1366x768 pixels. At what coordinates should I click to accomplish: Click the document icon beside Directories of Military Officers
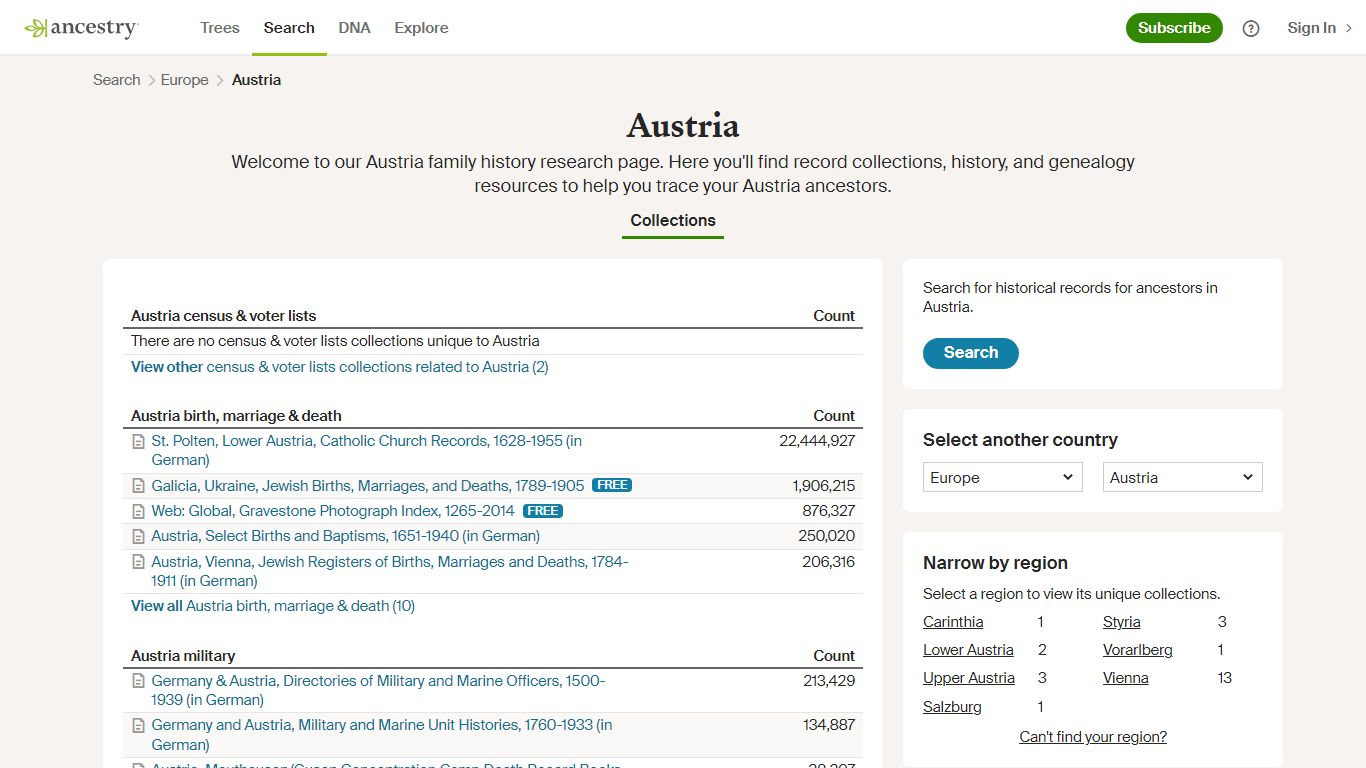click(139, 681)
